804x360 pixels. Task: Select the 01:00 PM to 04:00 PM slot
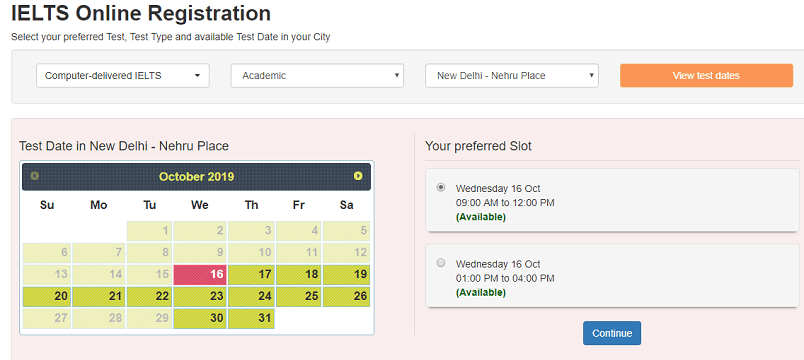pos(440,263)
